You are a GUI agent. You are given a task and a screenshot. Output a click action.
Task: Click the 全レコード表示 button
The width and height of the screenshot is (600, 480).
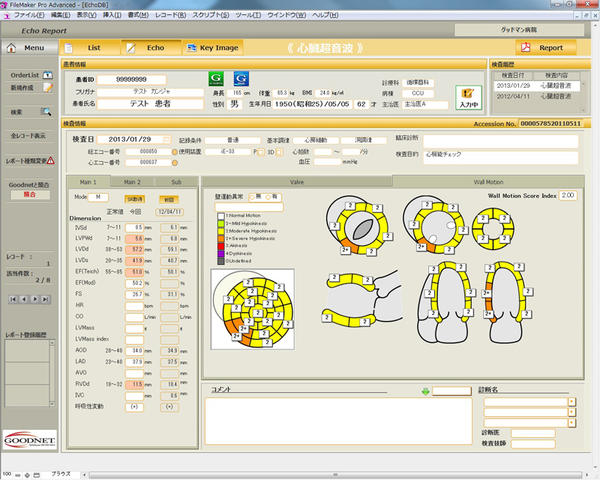[x=28, y=135]
